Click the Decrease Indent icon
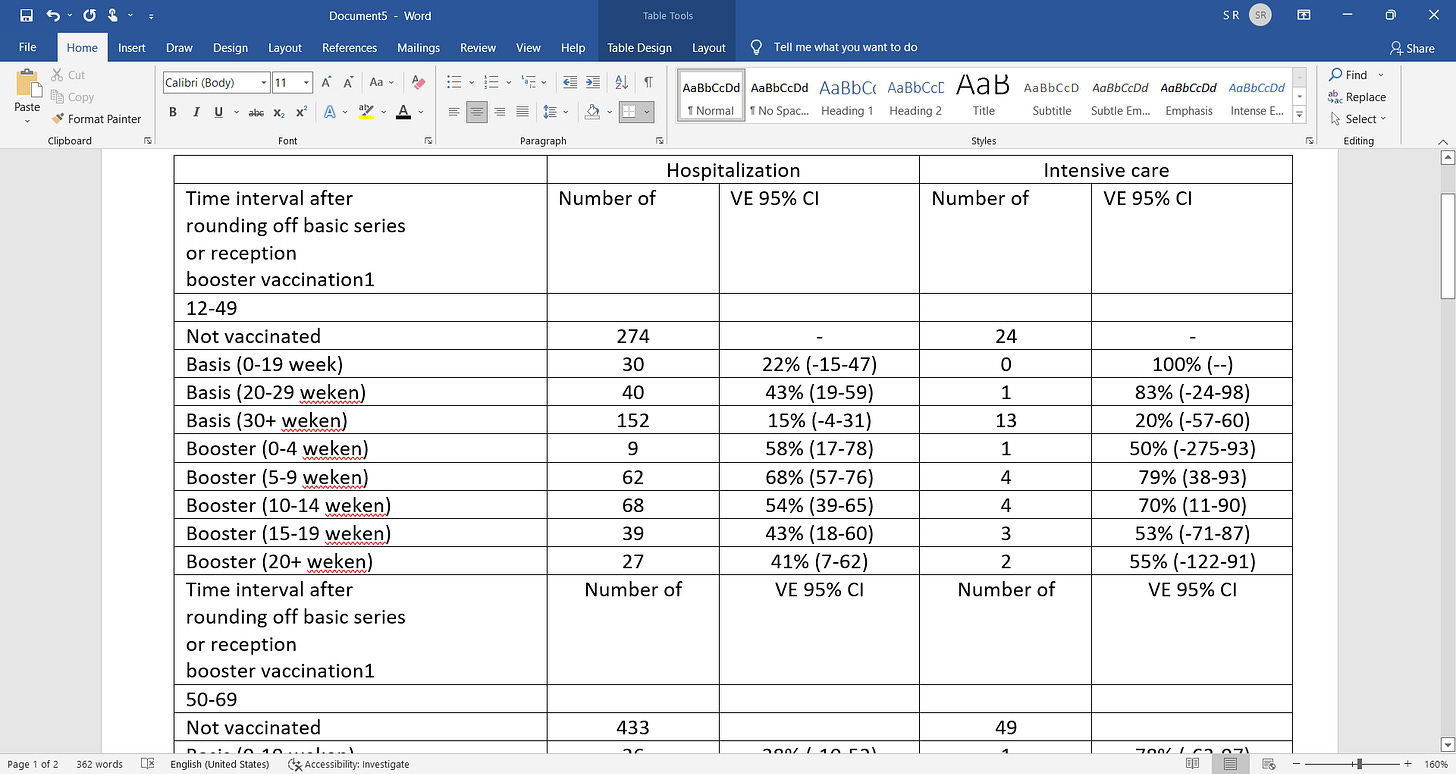Screen dimensions: 1456x774 570,83
